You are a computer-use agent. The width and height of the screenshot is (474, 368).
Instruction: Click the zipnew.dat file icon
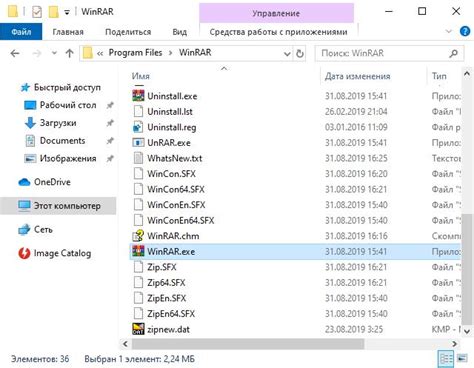coord(138,329)
